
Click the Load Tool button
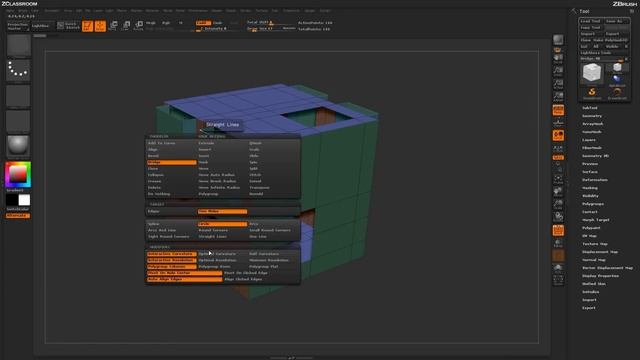pyautogui.click(x=591, y=21)
